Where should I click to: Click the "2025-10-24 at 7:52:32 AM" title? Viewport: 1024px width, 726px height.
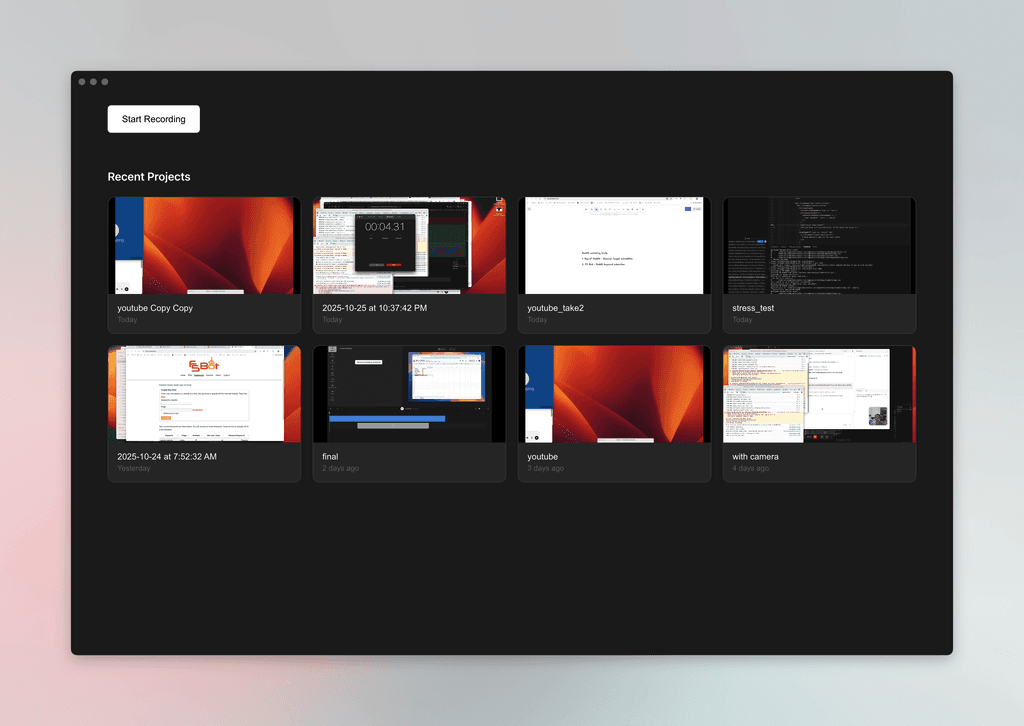(167, 457)
